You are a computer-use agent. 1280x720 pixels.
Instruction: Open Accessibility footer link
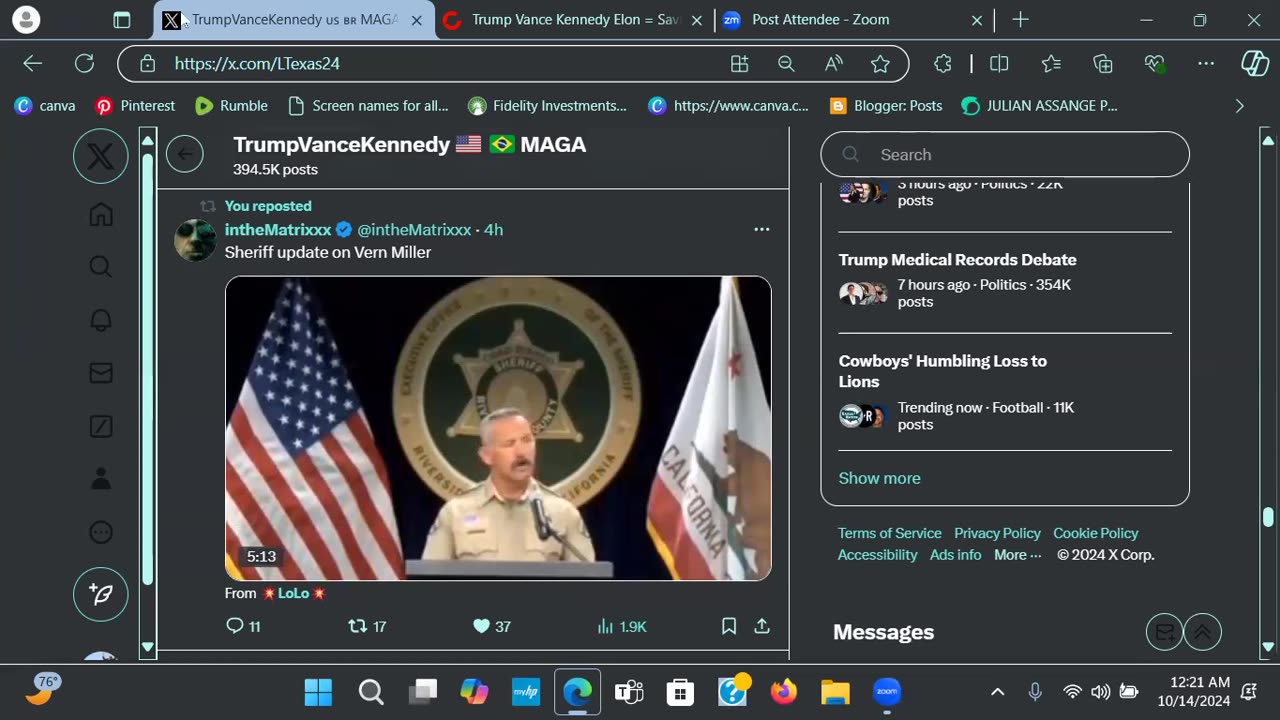point(878,555)
